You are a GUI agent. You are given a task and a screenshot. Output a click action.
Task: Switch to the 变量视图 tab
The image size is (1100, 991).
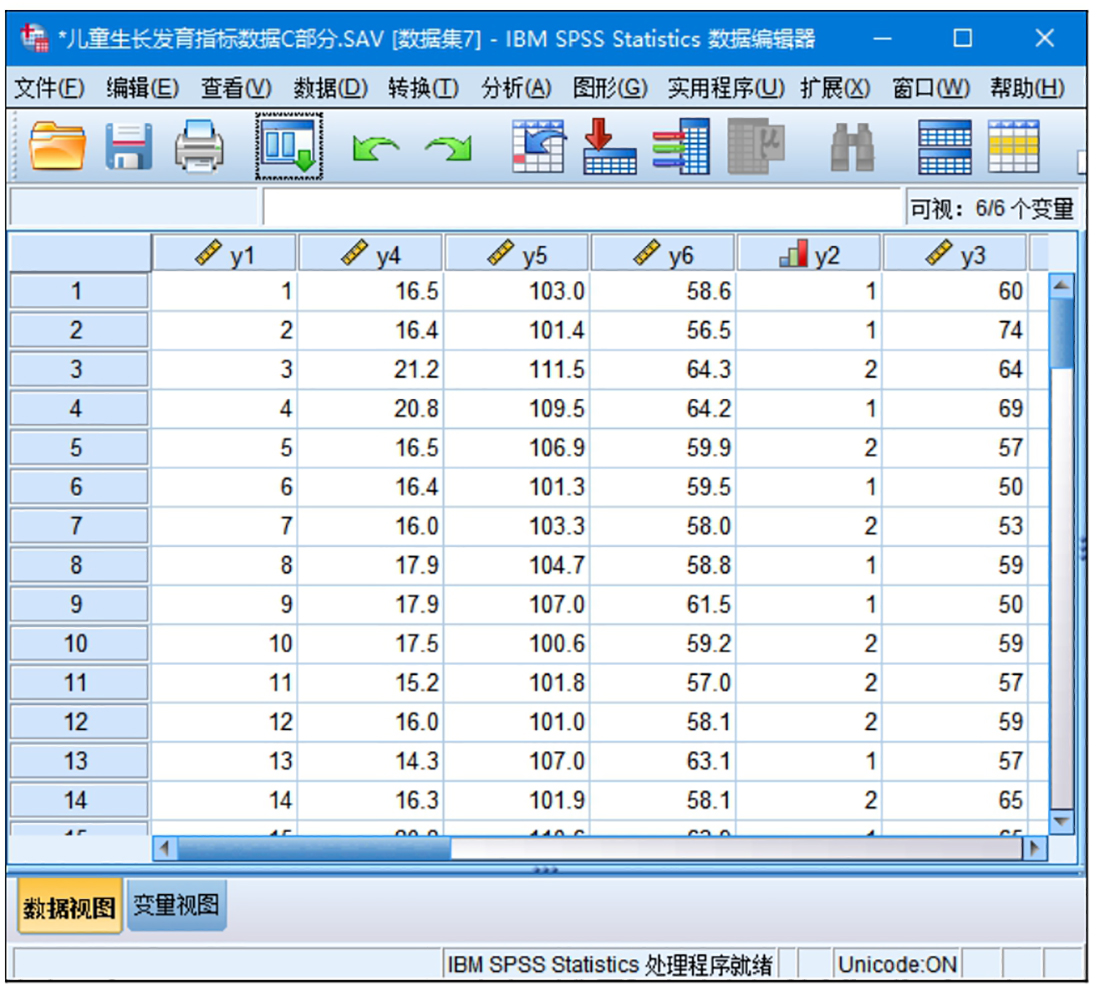176,906
